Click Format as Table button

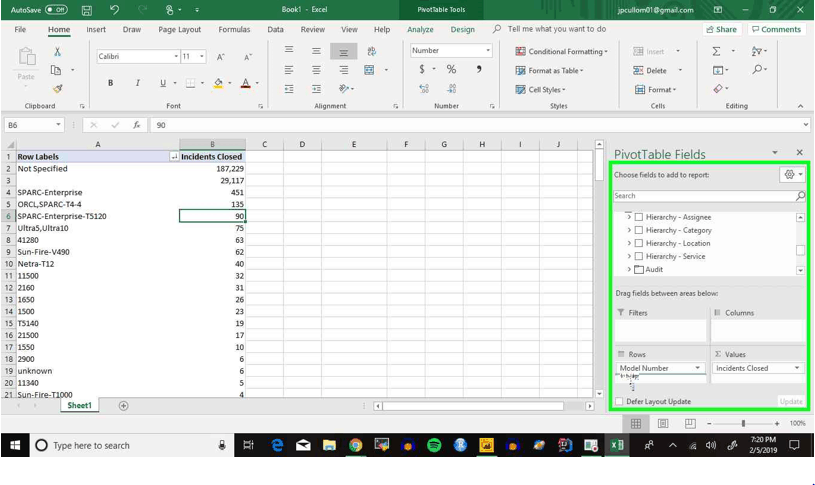pos(549,70)
